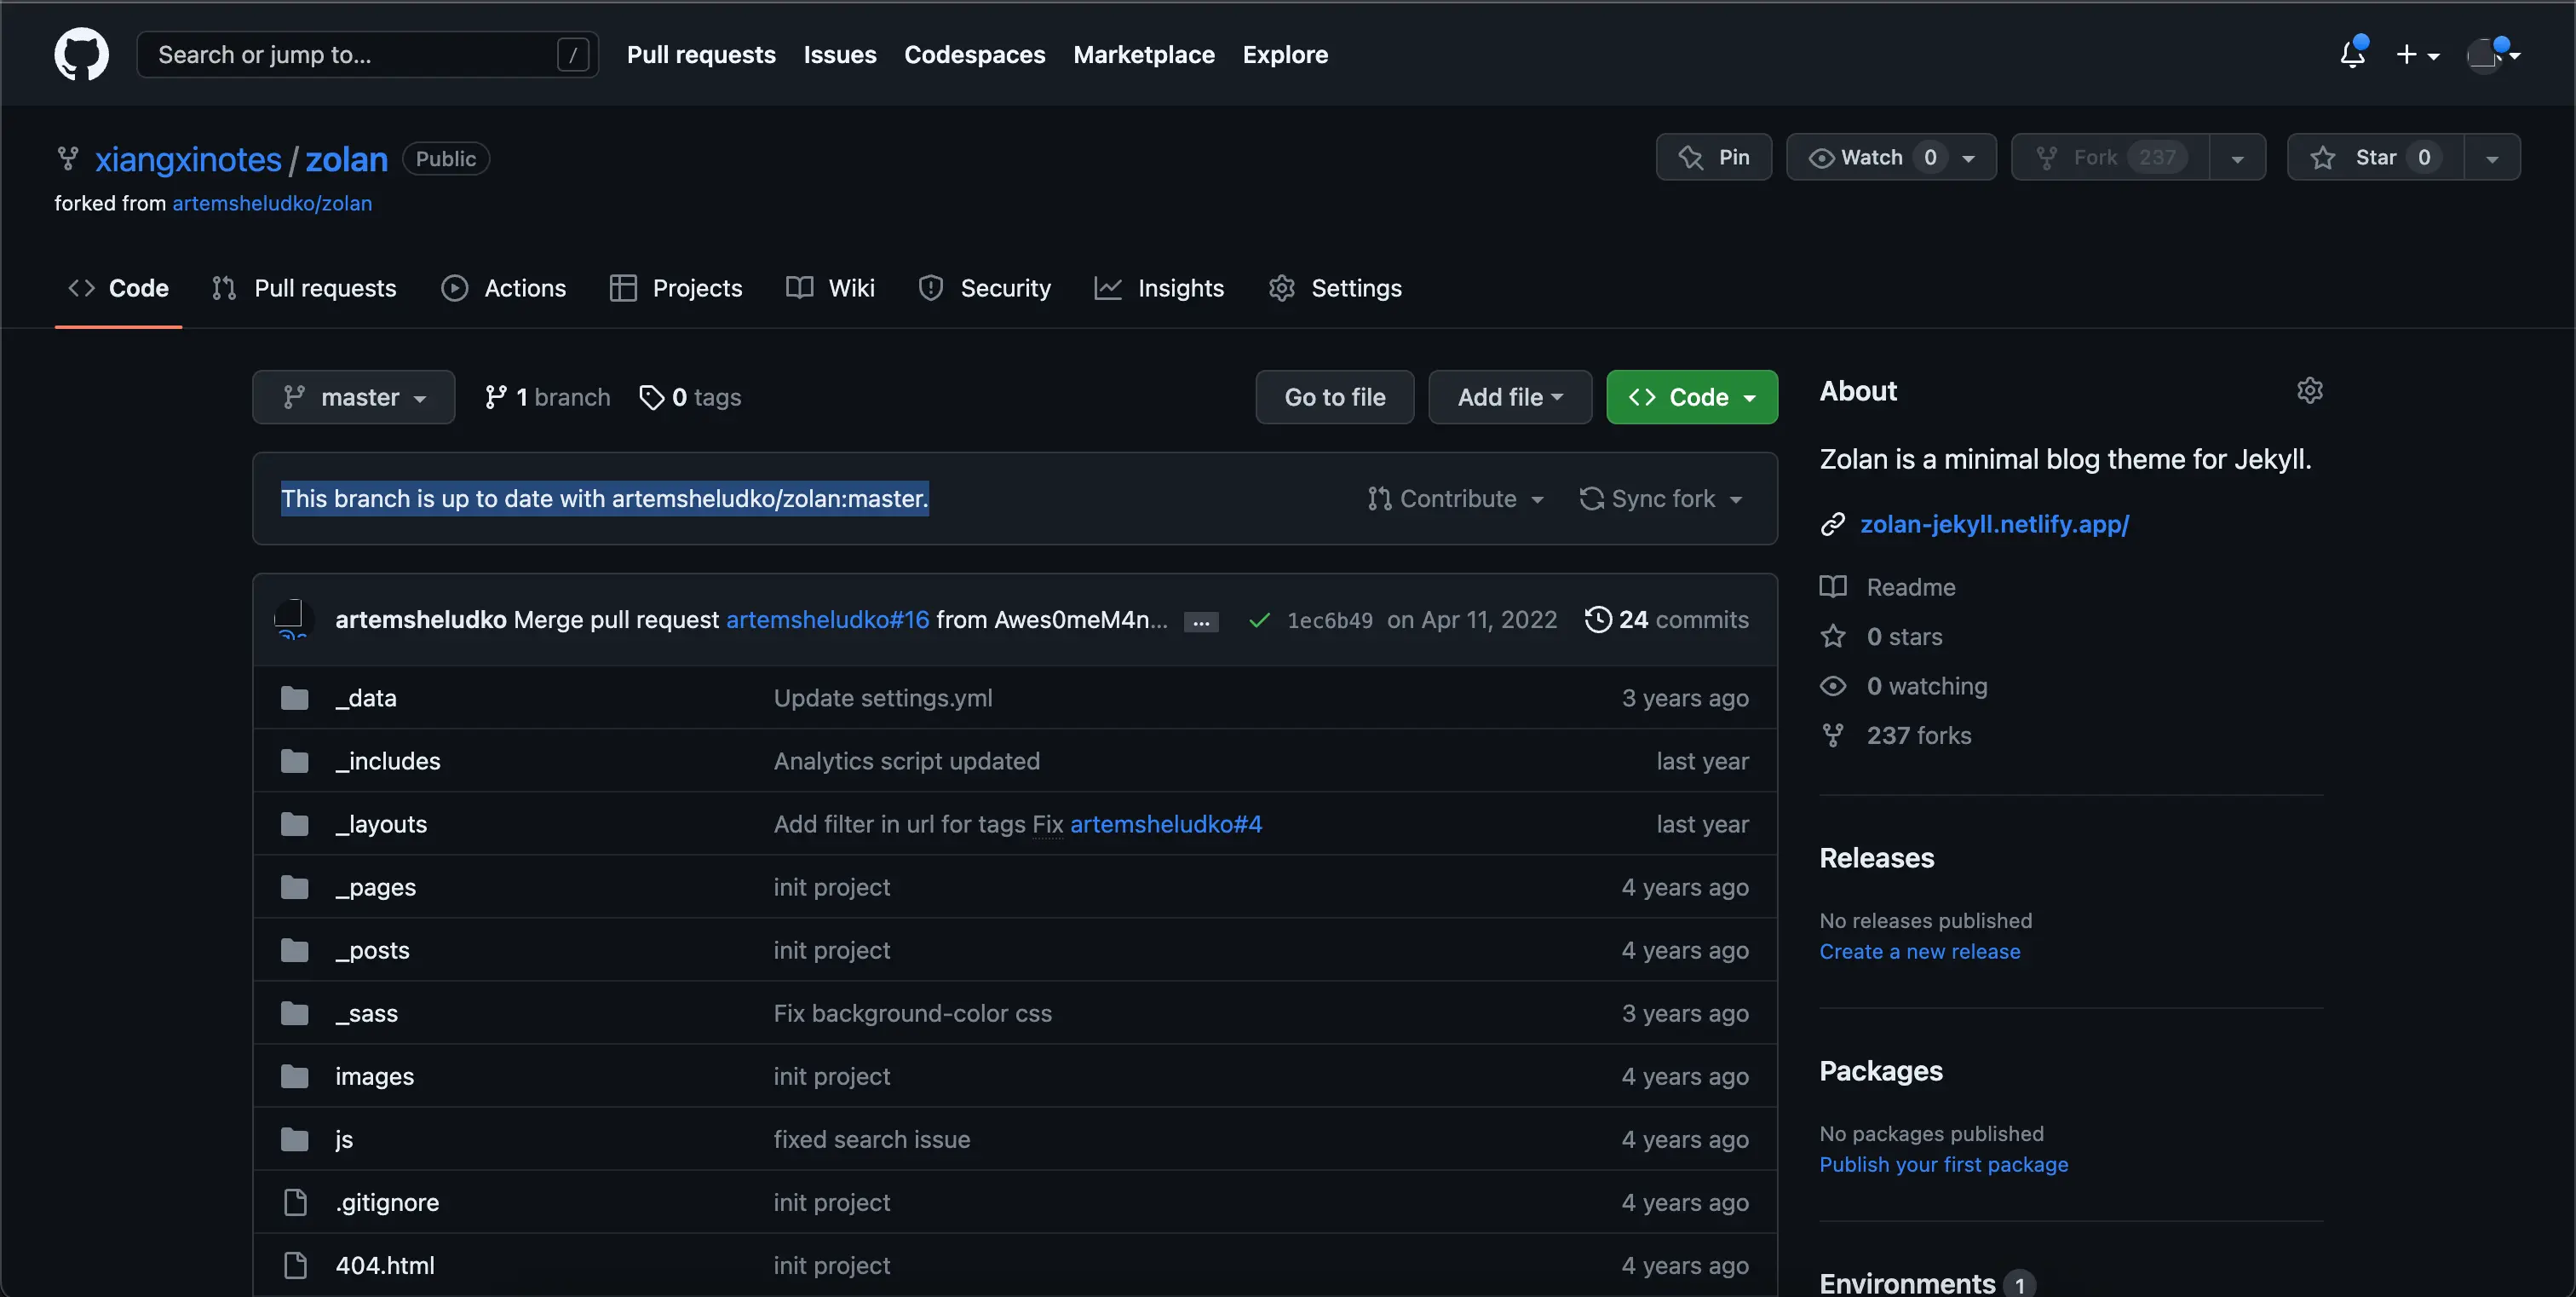Click the GitHub Octocat logo
2576x1297 pixels.
(81, 54)
